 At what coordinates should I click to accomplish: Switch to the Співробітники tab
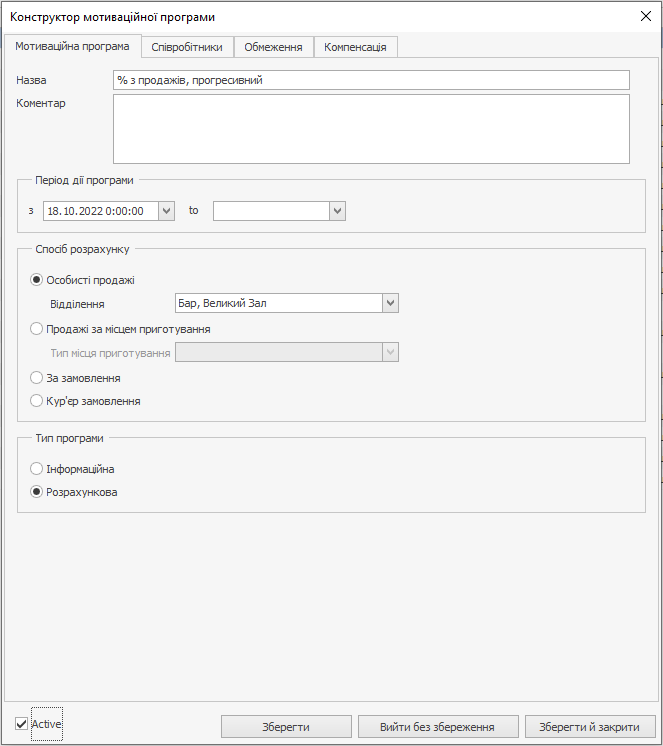tap(187, 47)
